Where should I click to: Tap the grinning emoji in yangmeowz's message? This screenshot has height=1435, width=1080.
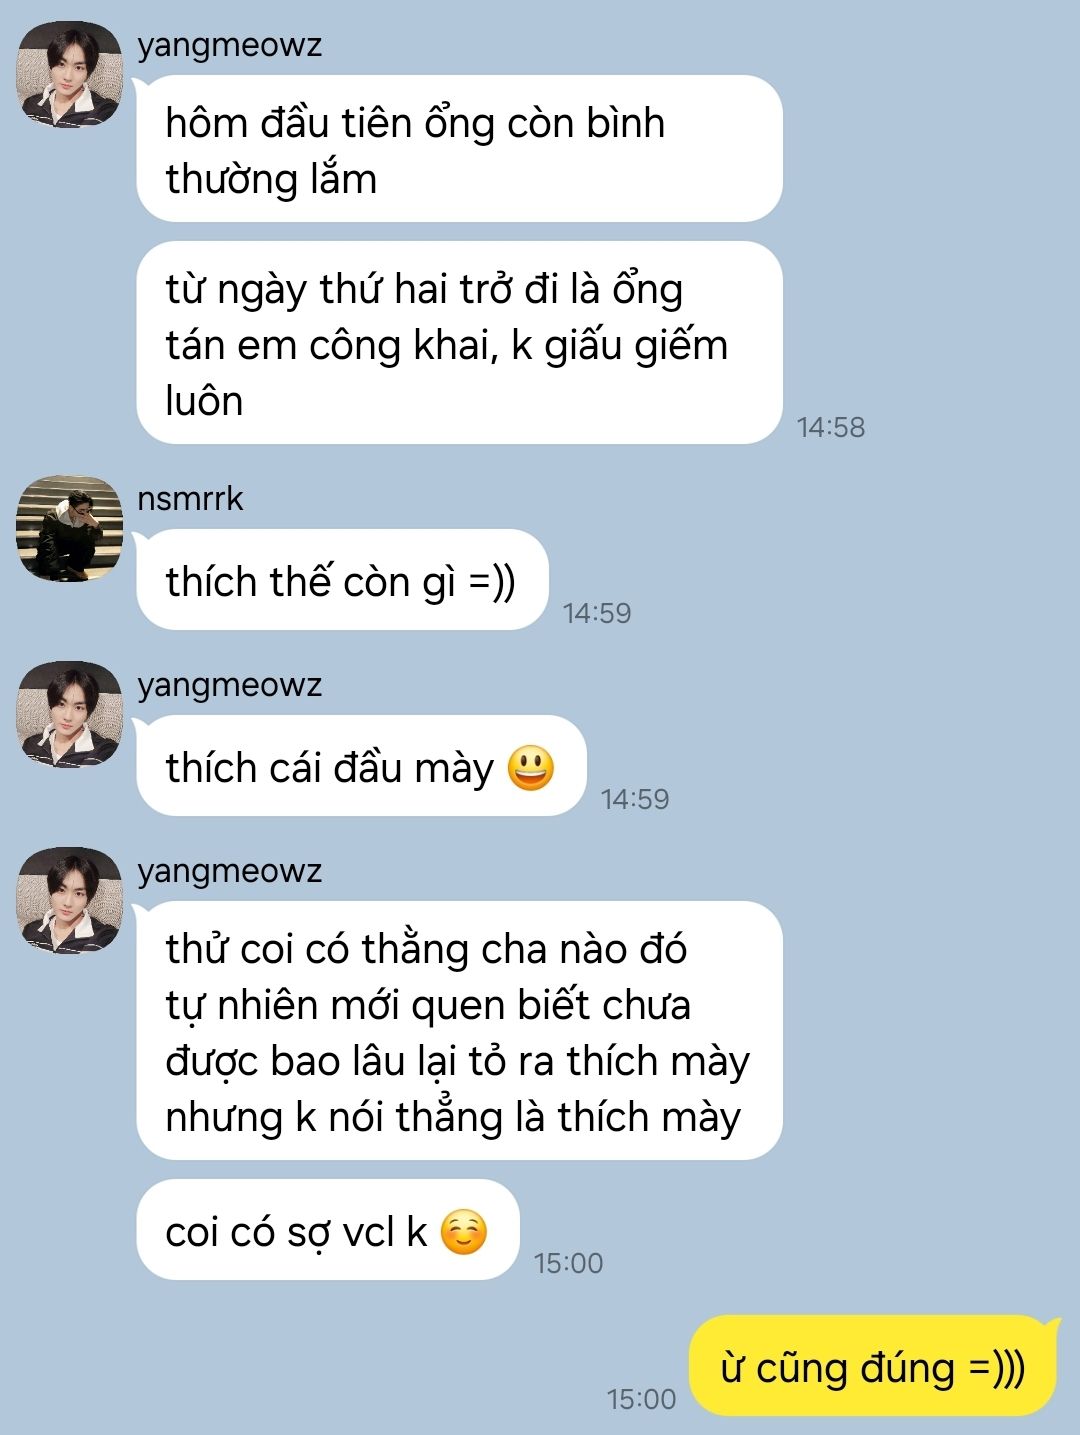pos(531,768)
